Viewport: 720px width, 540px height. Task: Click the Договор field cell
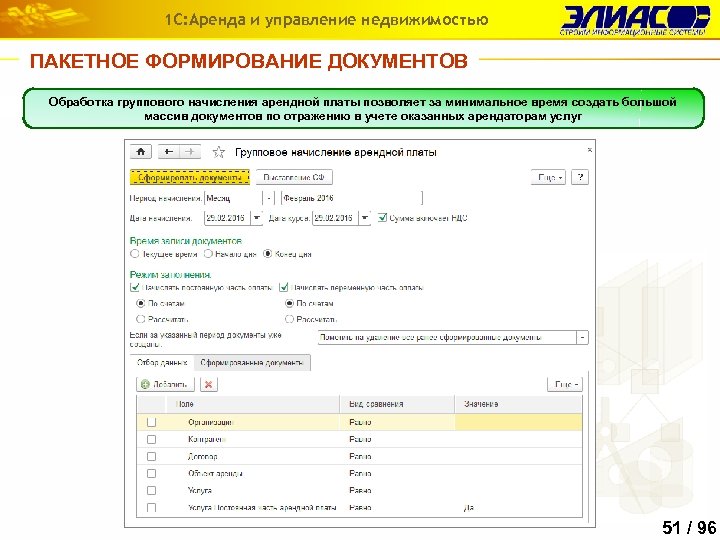click(x=252, y=456)
